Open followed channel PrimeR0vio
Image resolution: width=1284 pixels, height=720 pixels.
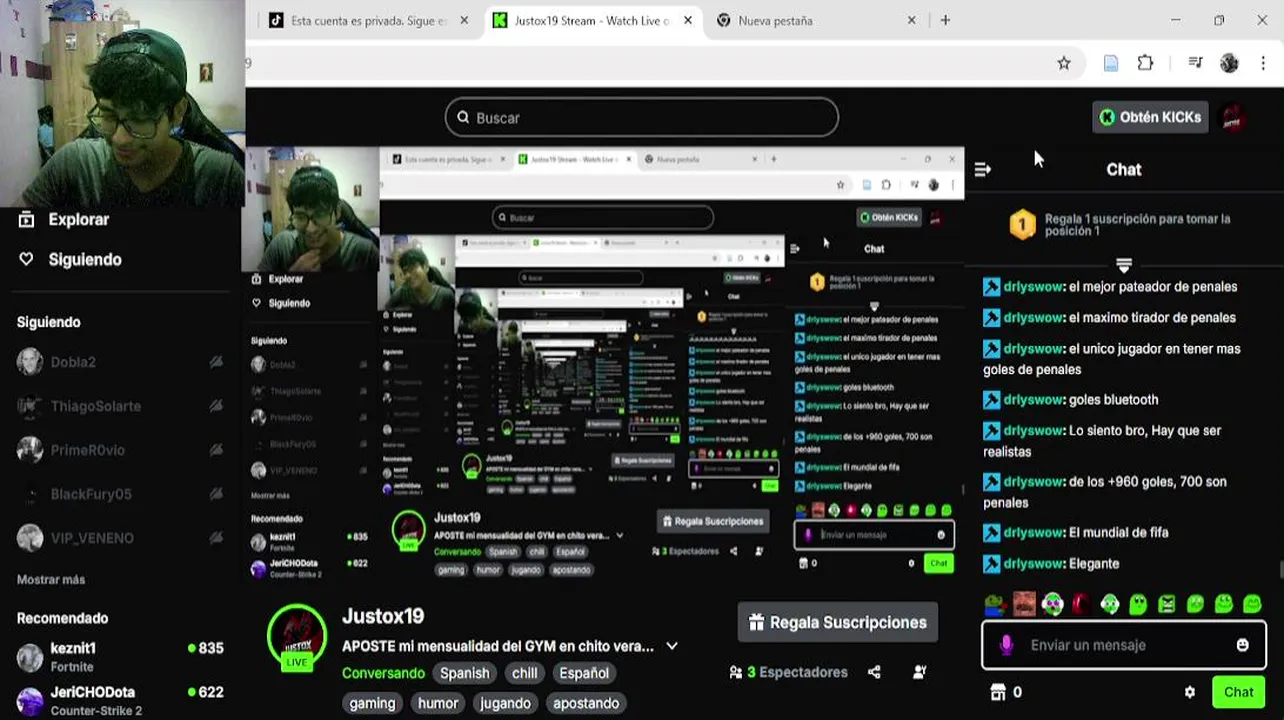pyautogui.click(x=120, y=450)
